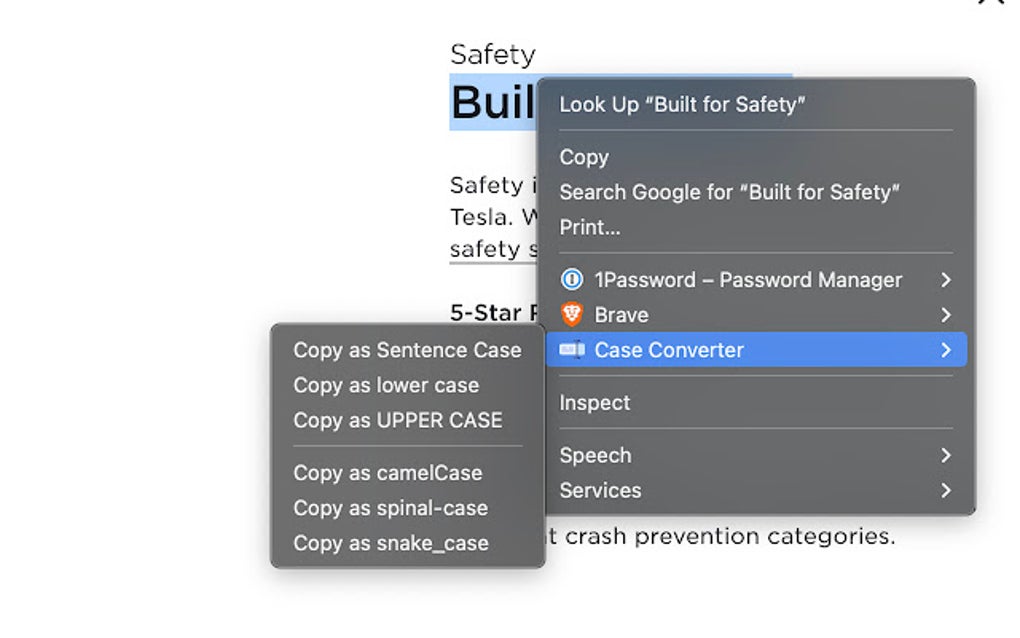This screenshot has width=1020, height=638.
Task: Copy text as lower case
Action: [x=387, y=385]
